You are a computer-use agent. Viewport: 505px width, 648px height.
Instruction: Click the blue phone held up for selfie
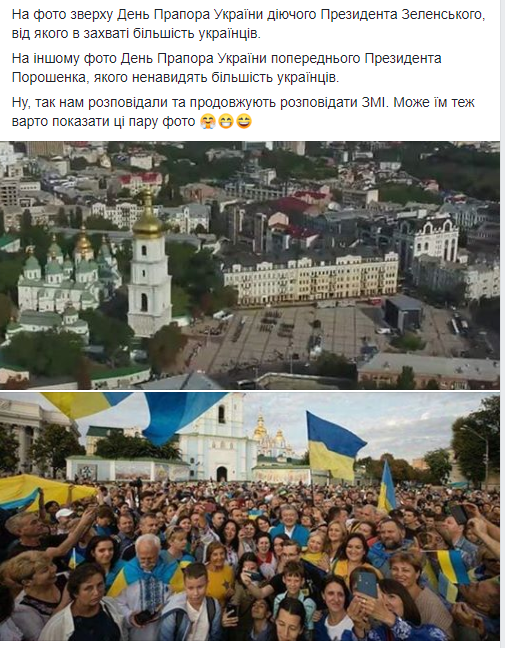365,583
